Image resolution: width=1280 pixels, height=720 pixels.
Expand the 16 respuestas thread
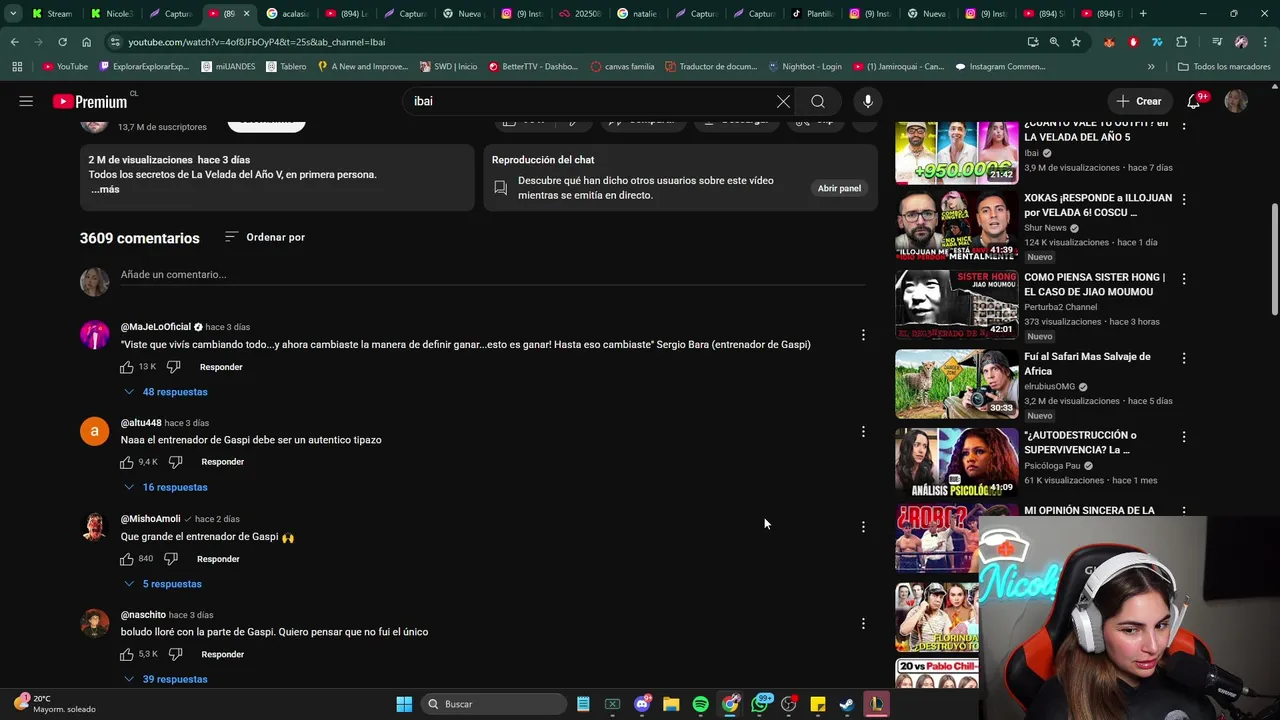pyautogui.click(x=166, y=487)
